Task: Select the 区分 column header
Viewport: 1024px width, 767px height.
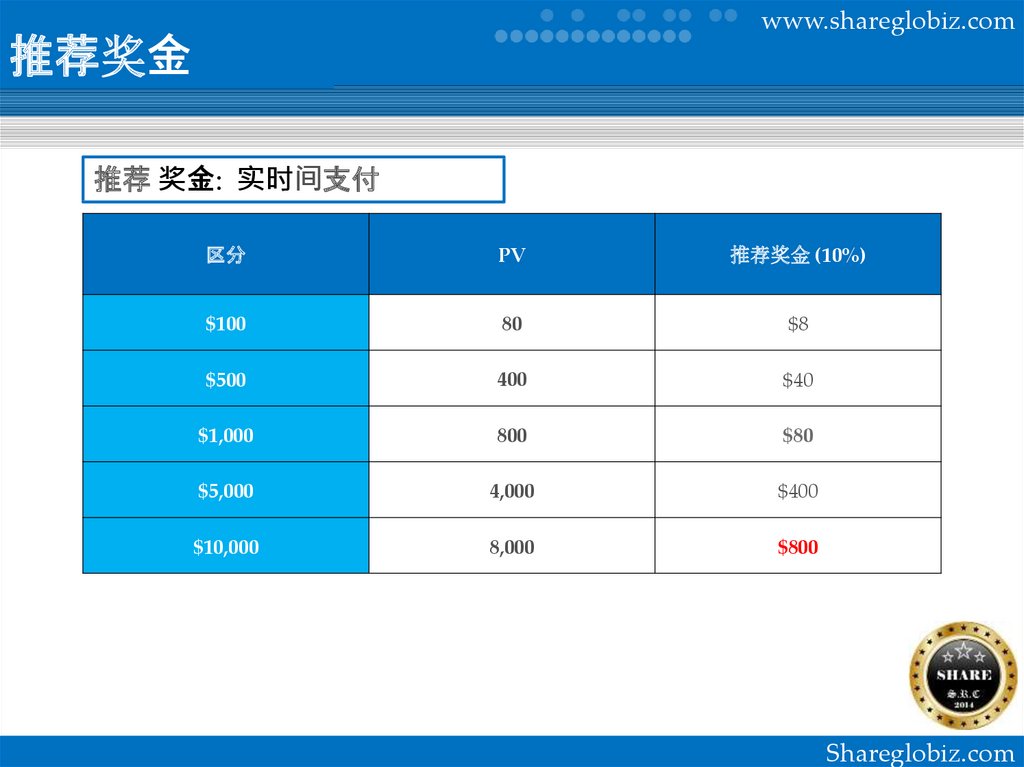Action: pyautogui.click(x=225, y=255)
